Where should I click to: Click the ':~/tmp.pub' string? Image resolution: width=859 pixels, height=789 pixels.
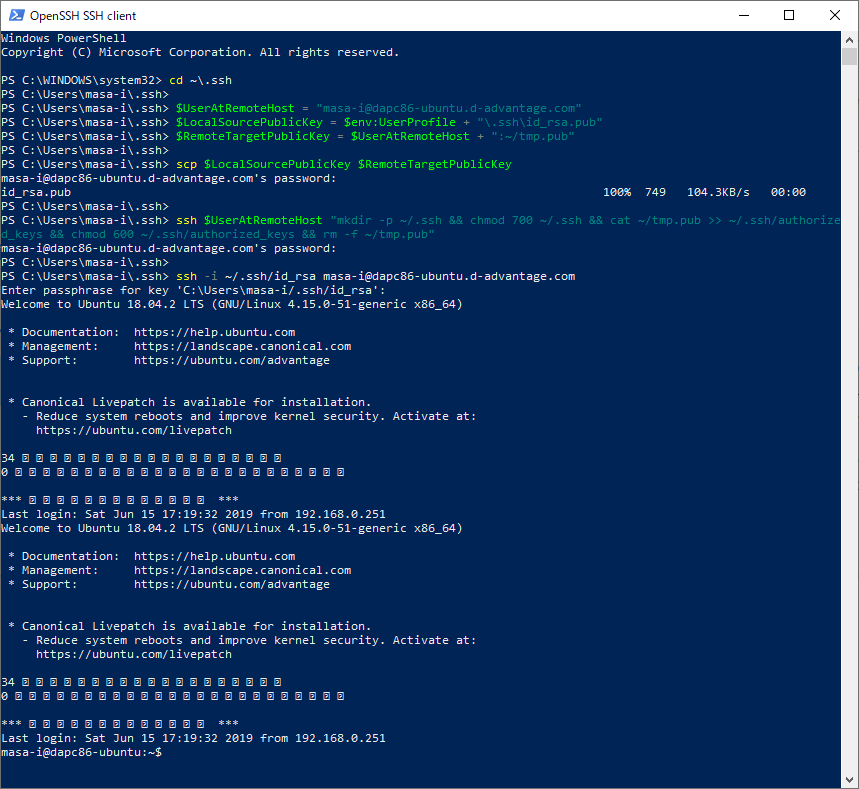[x=532, y=136]
